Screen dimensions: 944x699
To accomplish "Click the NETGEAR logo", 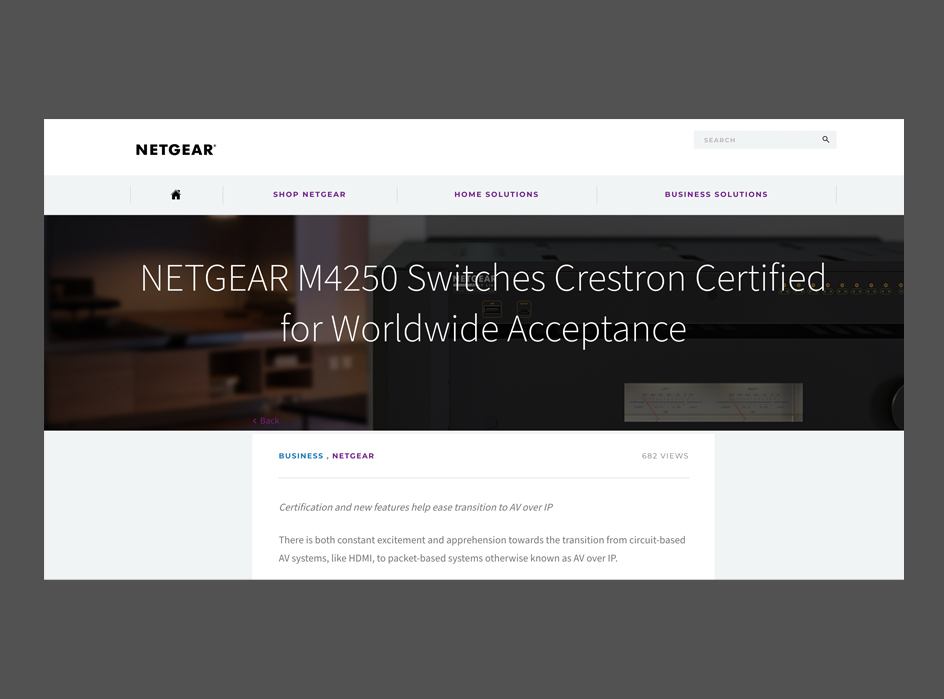I will pyautogui.click(x=176, y=150).
